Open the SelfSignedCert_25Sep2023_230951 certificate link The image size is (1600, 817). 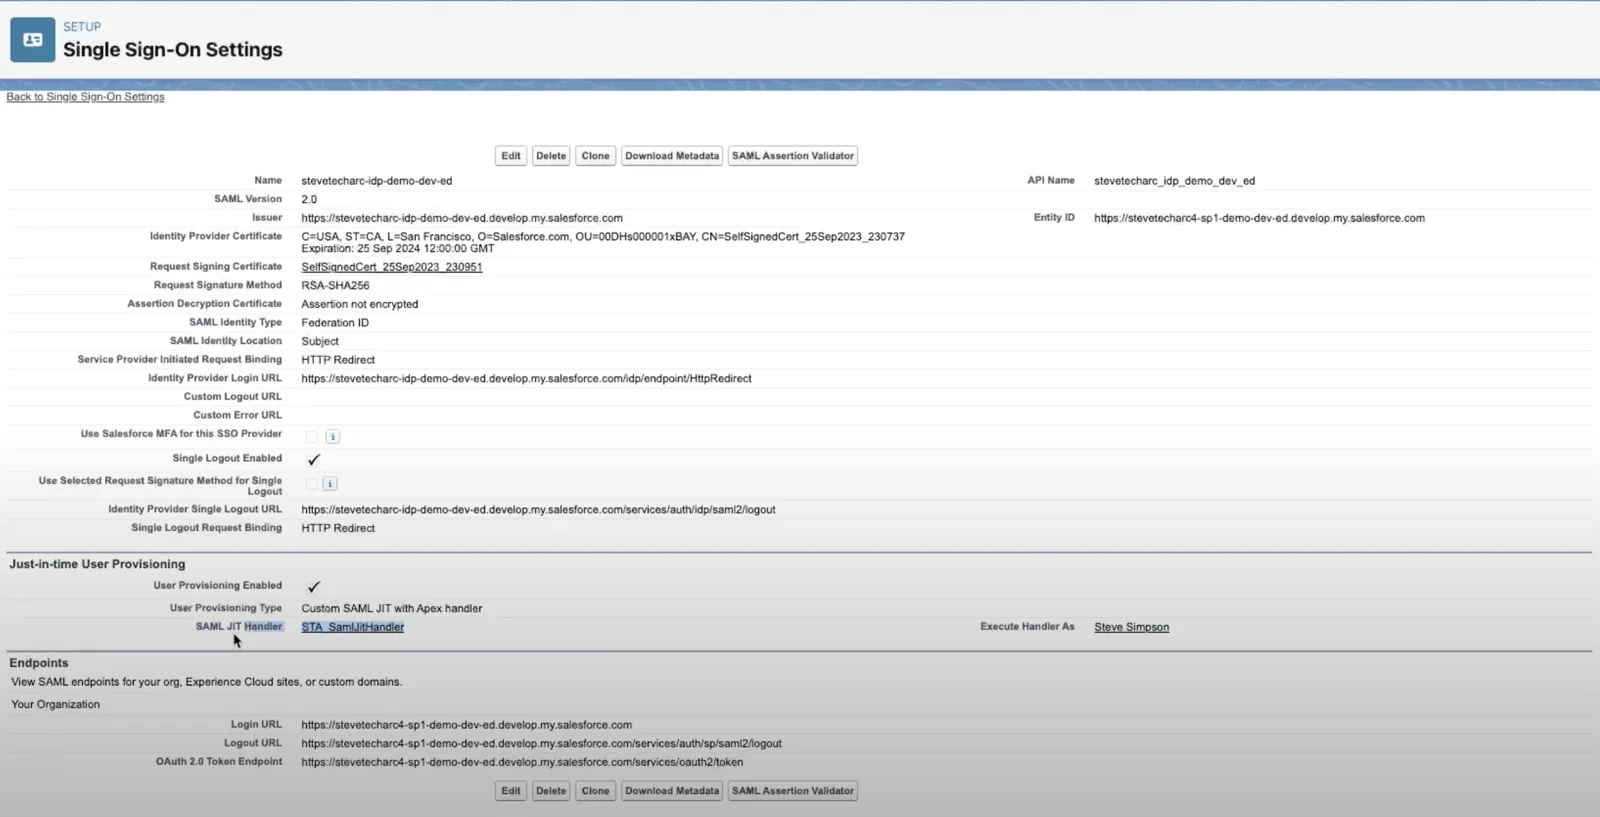pos(392,267)
